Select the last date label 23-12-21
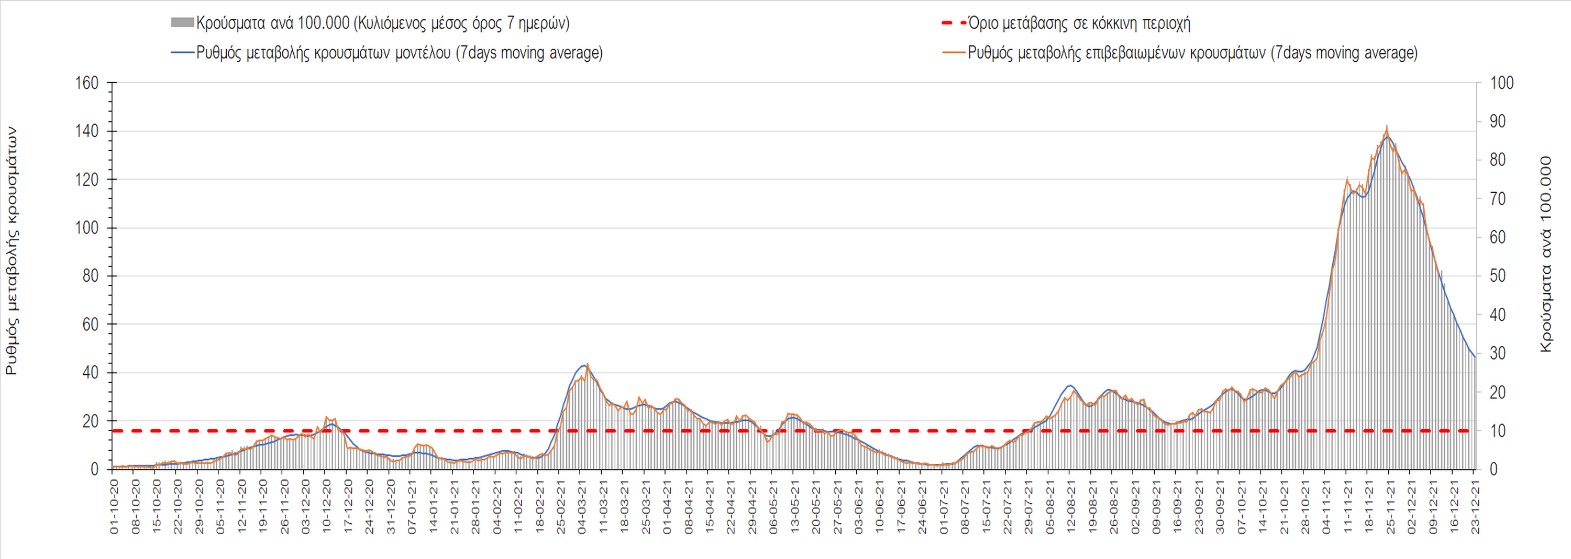1571x559 pixels. (x=1474, y=506)
